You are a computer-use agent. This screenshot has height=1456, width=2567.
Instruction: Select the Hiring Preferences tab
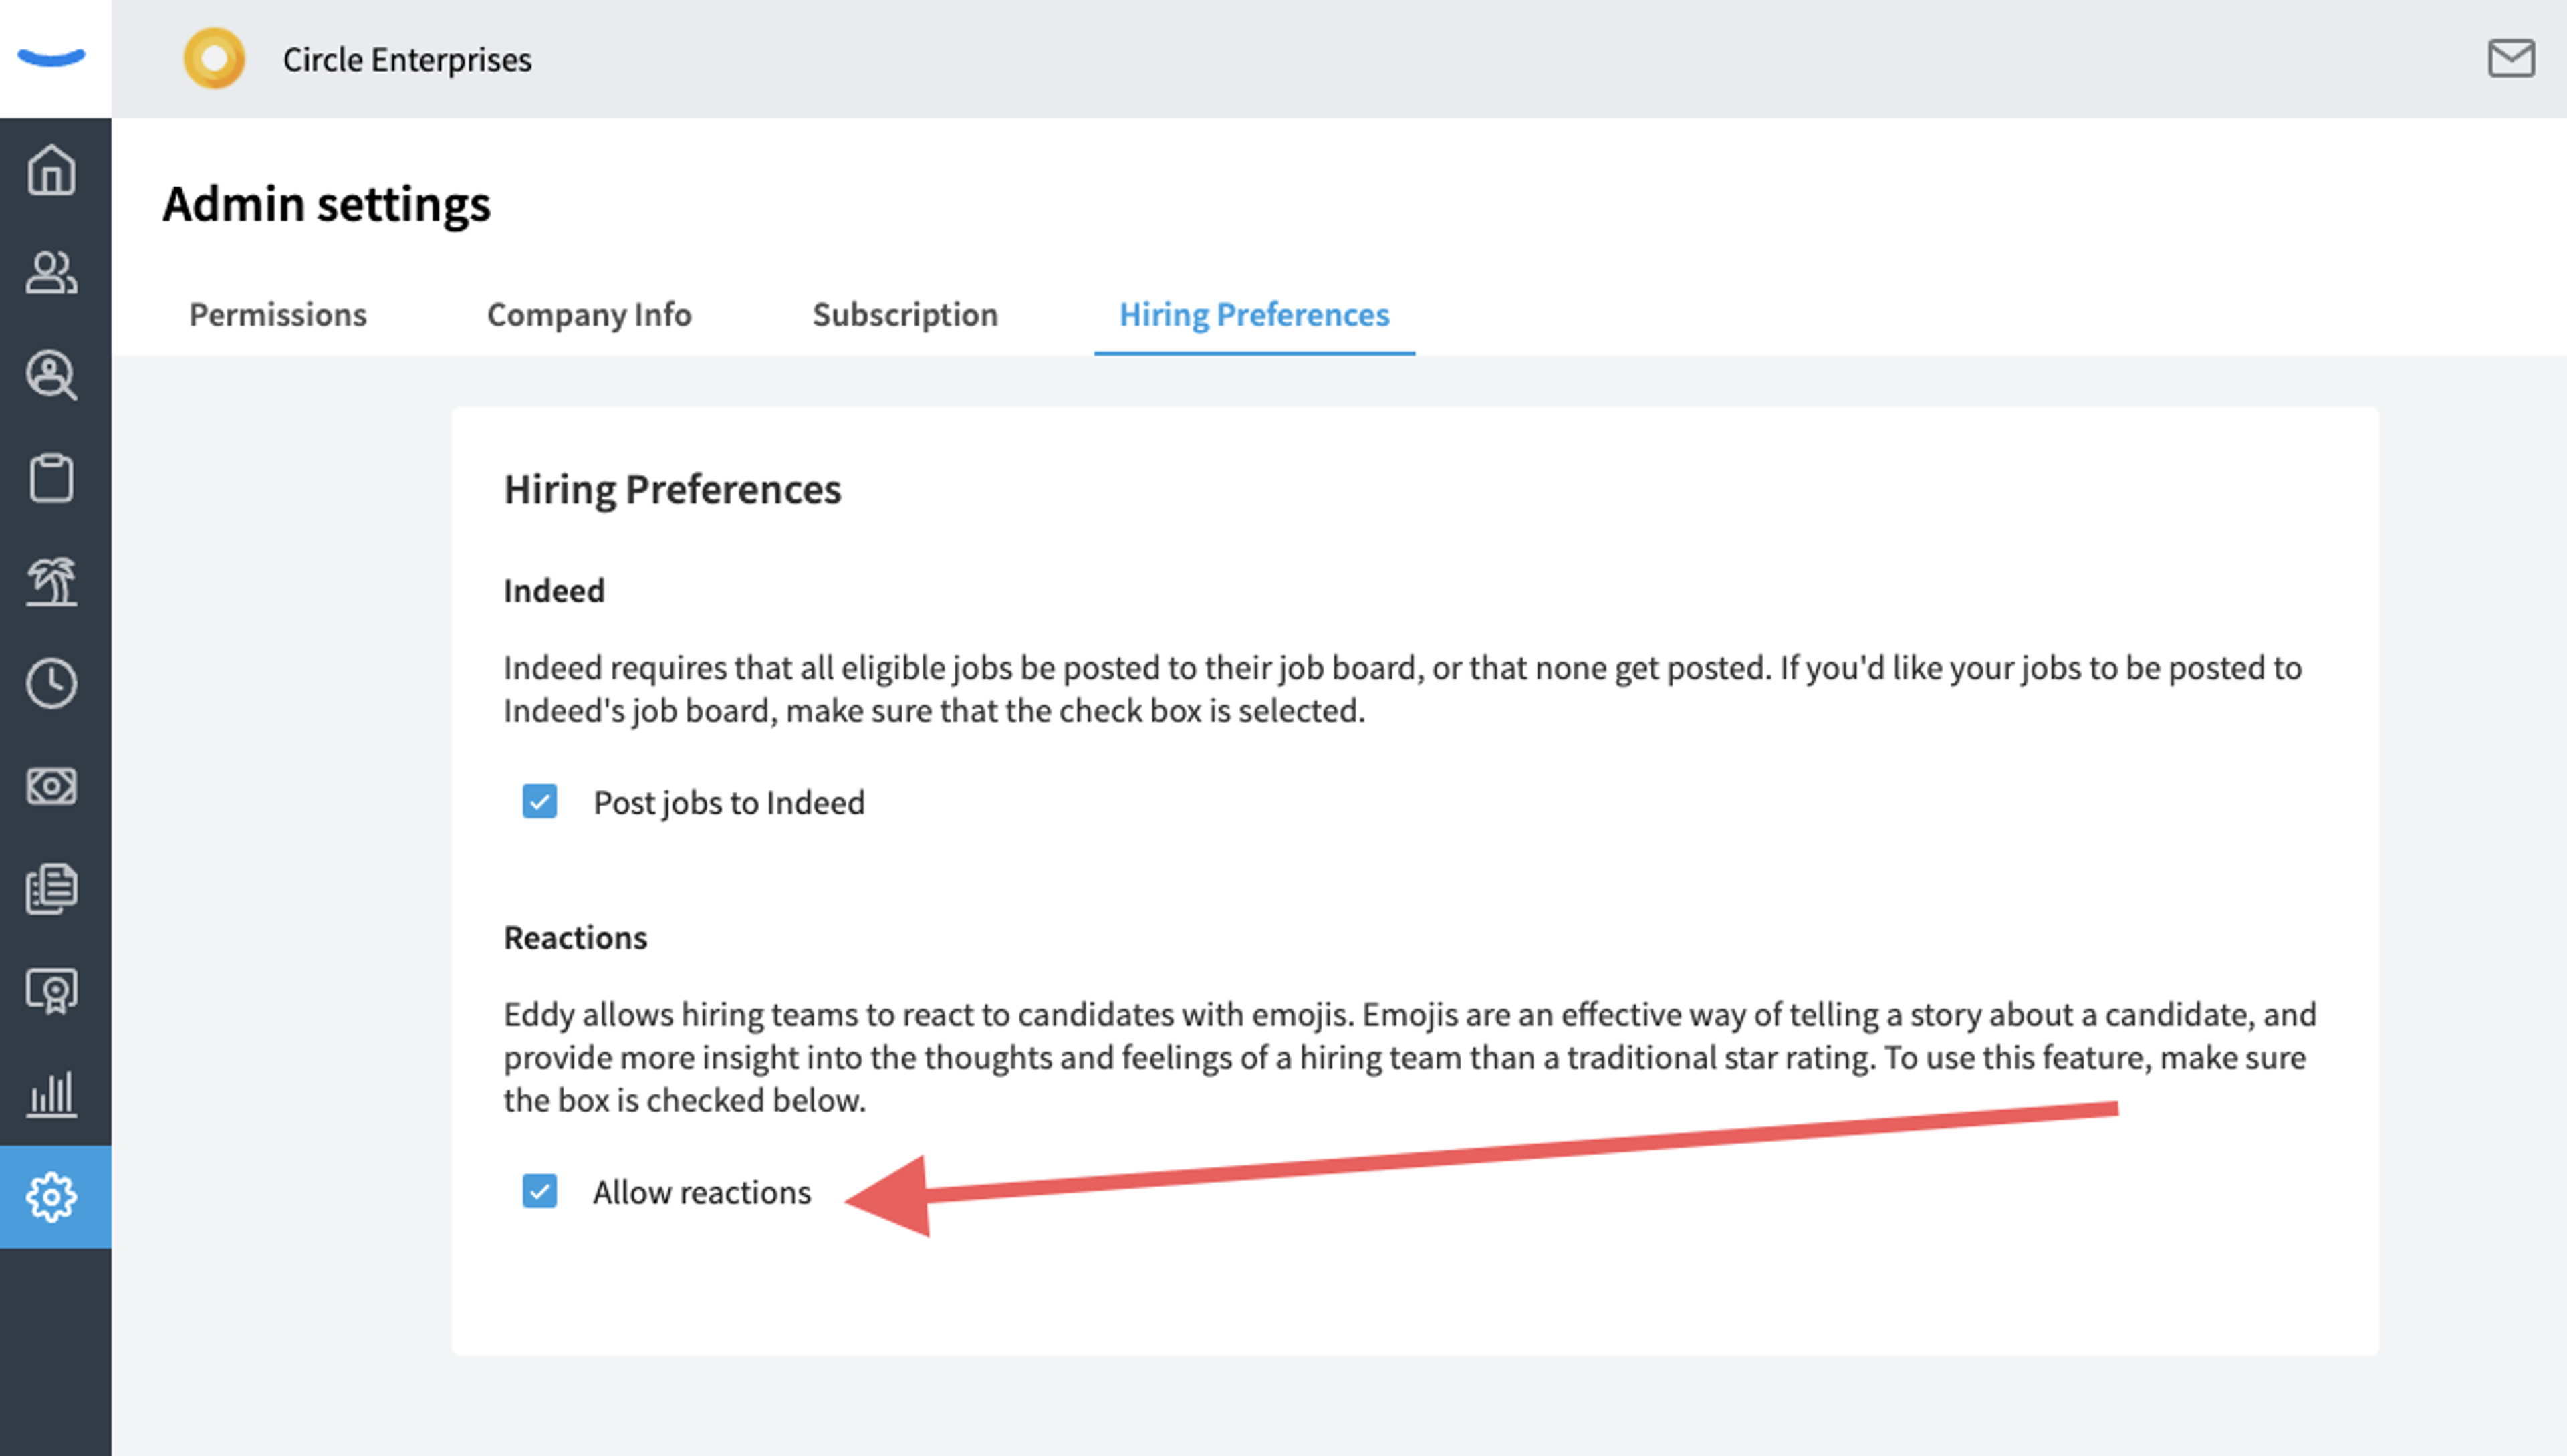[x=1254, y=315]
